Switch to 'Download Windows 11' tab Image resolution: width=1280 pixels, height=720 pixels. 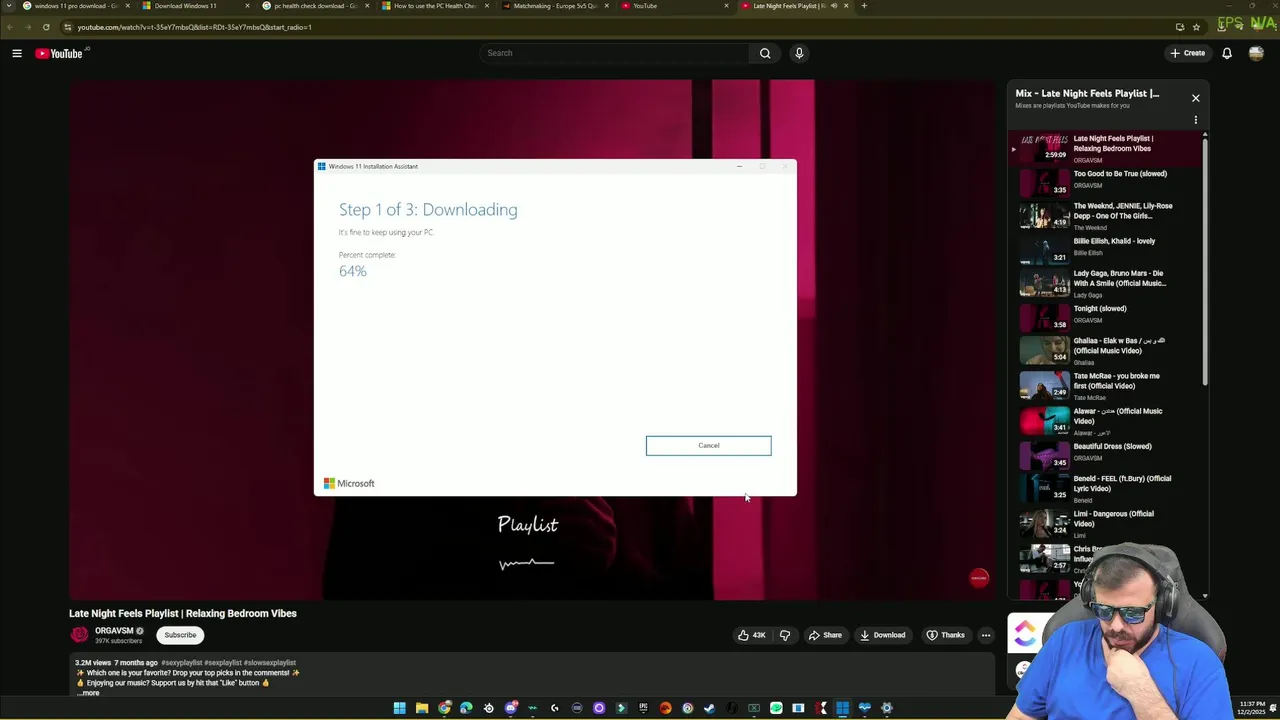click(194, 6)
